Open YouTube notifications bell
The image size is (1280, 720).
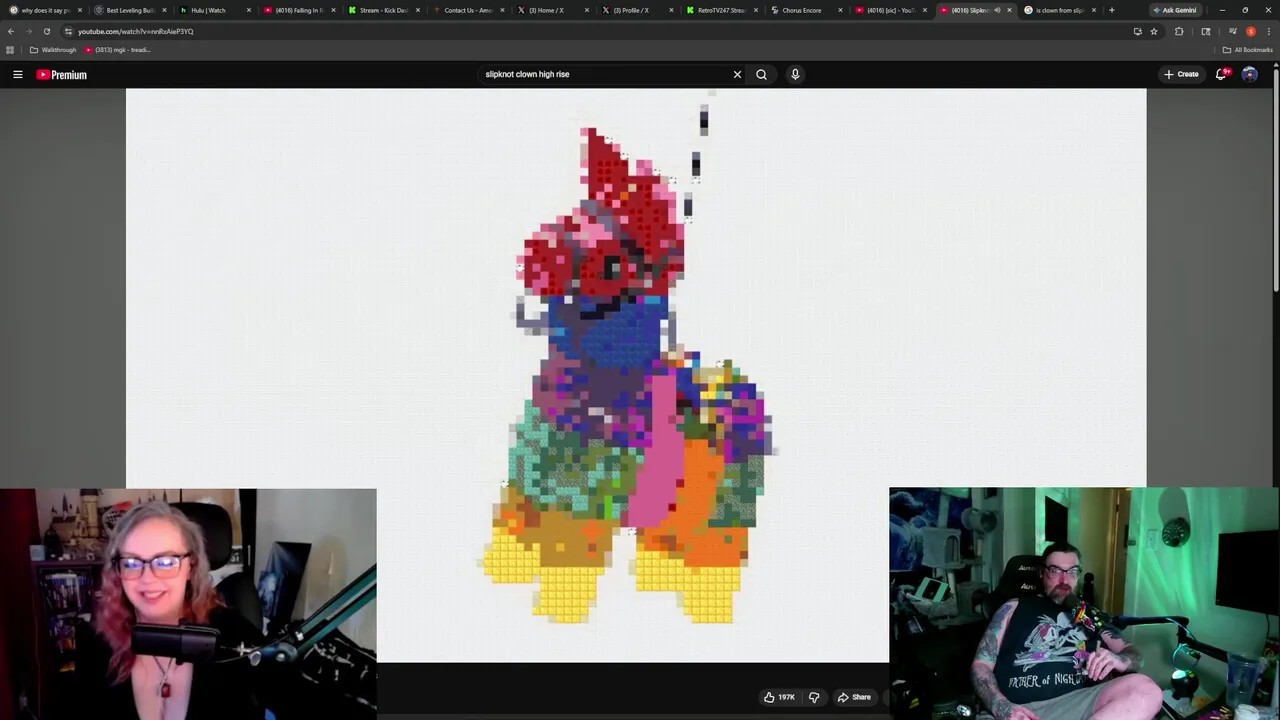(1222, 74)
